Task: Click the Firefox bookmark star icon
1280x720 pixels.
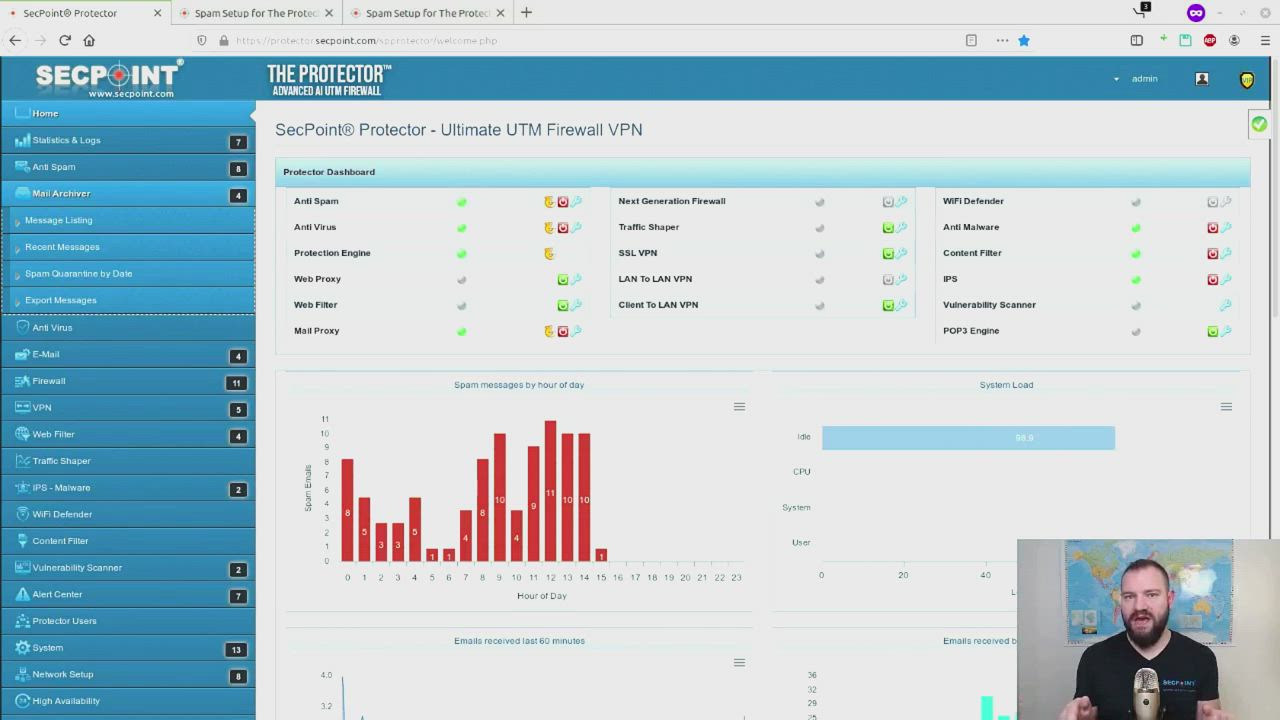Action: tap(1023, 40)
